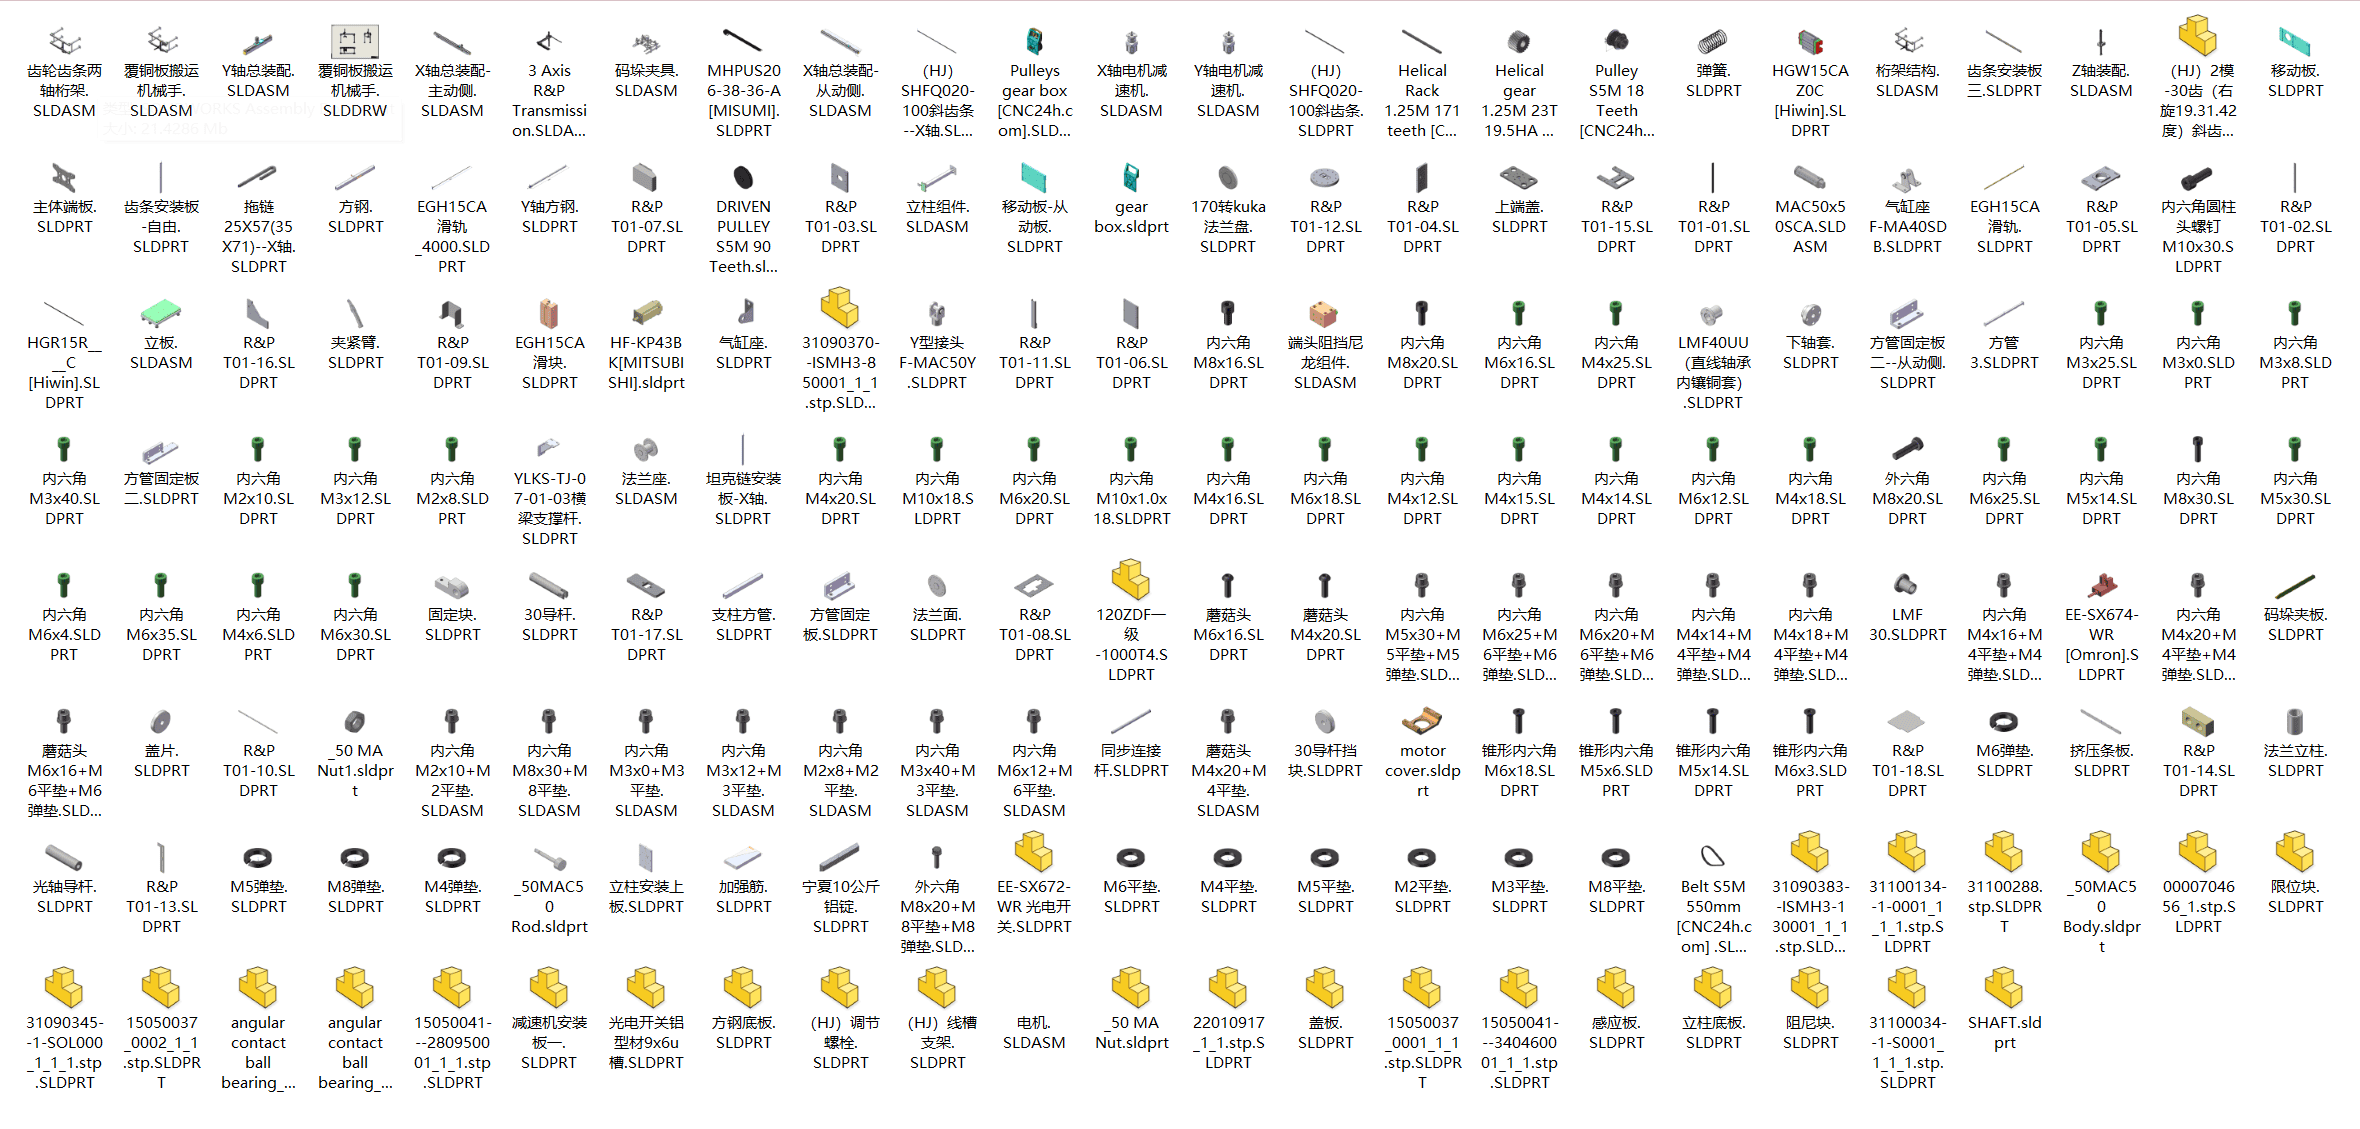The image size is (2360, 1129).
Task: Click the motor cover.sldprt file icon
Action: (1422, 721)
